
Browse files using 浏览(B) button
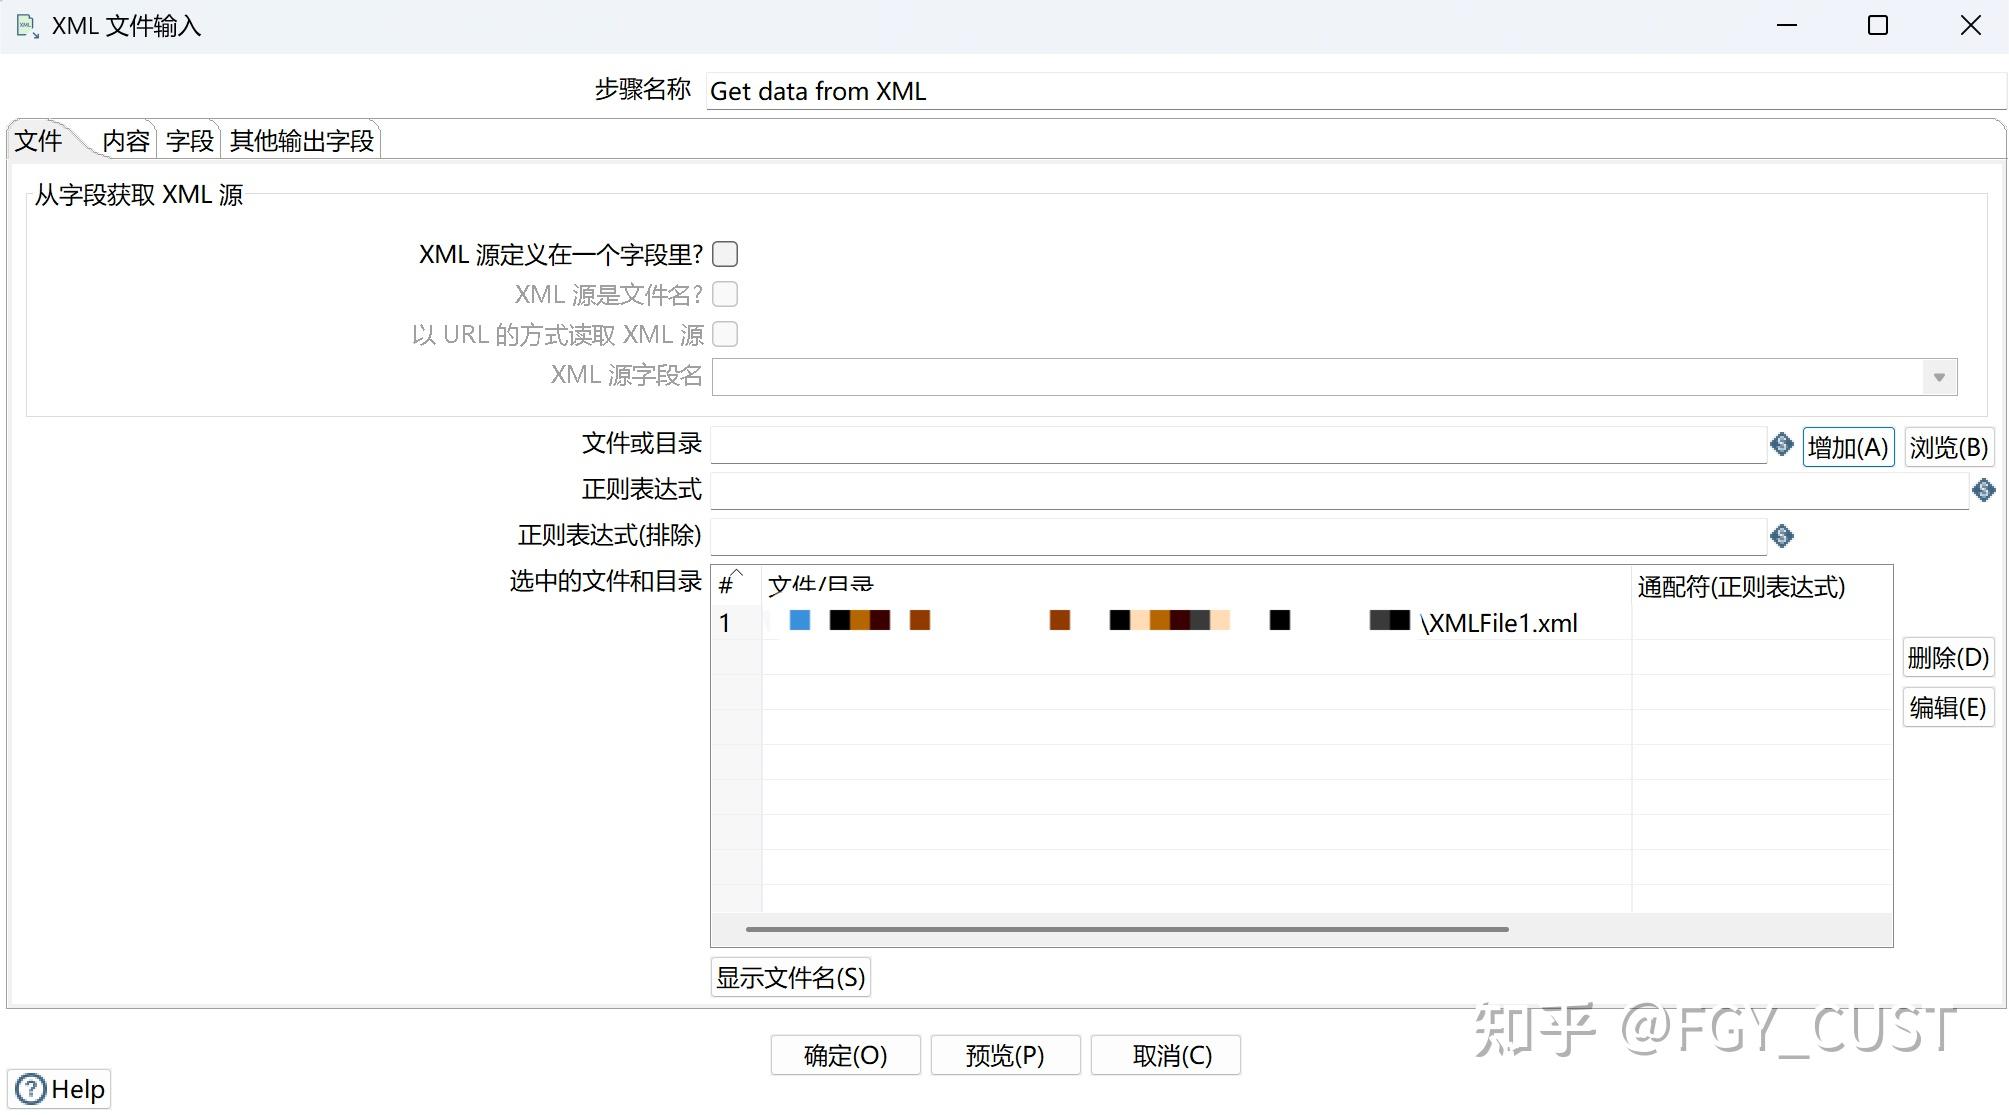pos(1948,447)
